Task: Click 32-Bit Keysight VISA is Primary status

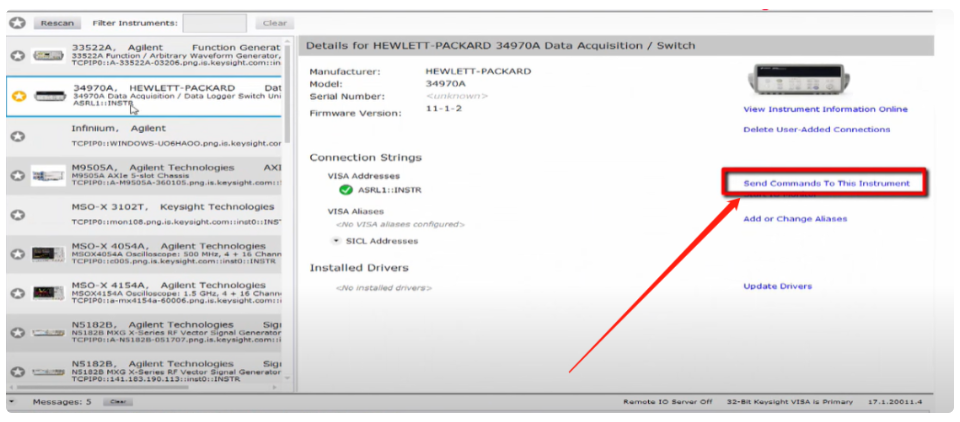Action: coord(789,402)
